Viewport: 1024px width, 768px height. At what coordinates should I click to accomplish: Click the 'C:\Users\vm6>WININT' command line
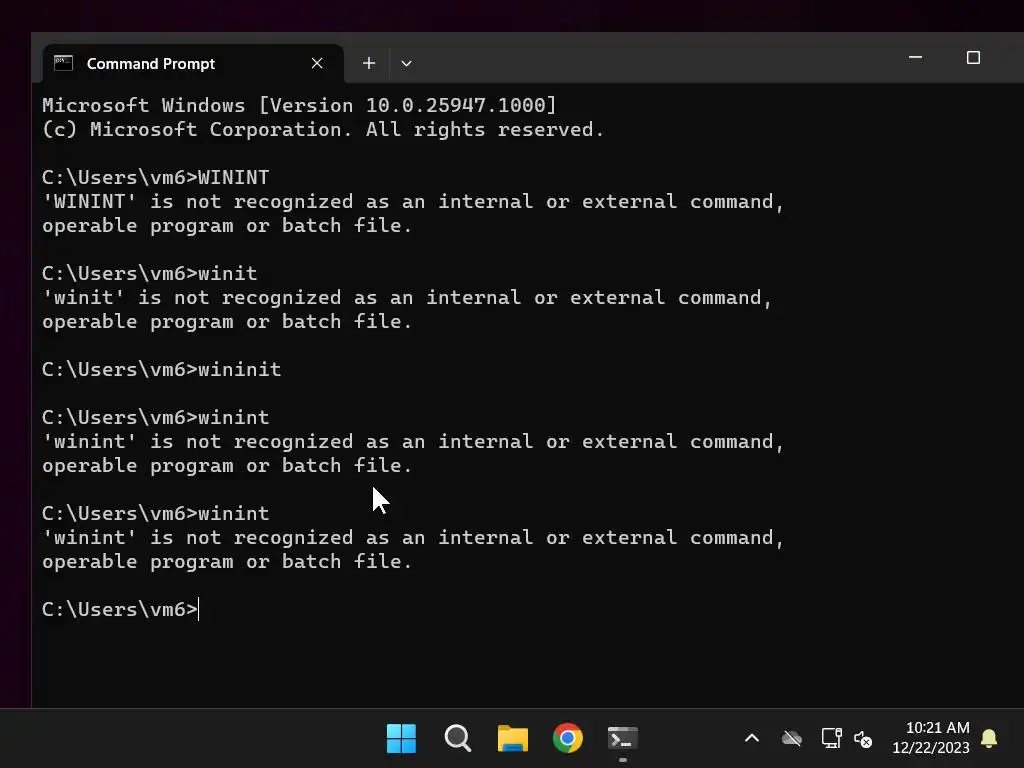pos(155,178)
